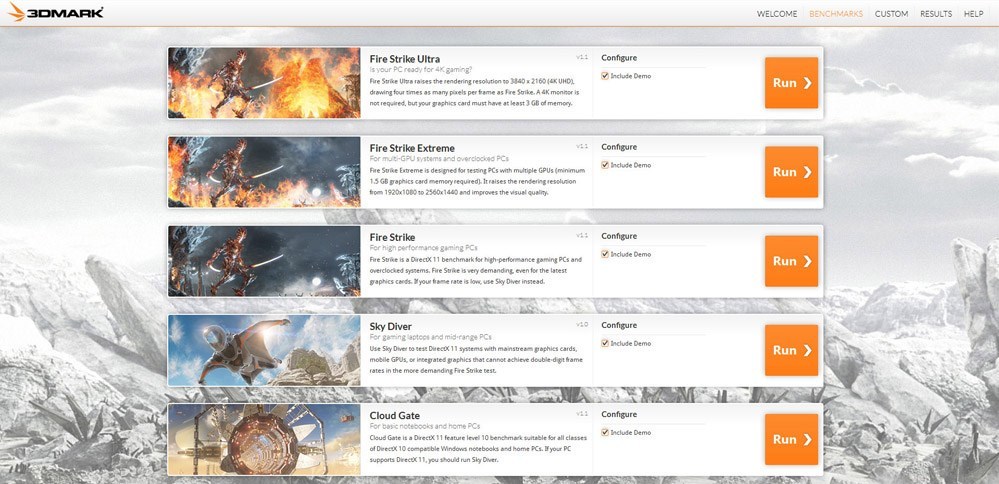999x484 pixels.
Task: Run the Fire Strike Ultra benchmark
Action: click(791, 83)
